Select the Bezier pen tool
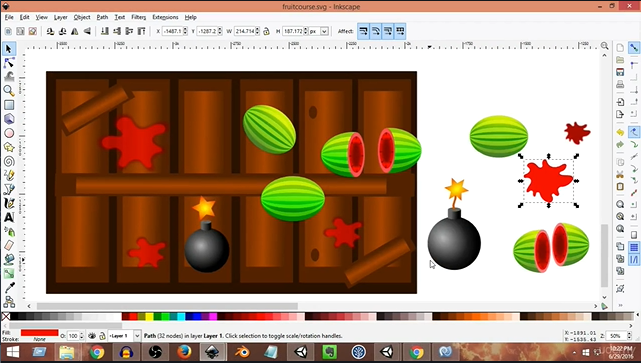Viewport: 641px width, 363px height. pos(9,189)
